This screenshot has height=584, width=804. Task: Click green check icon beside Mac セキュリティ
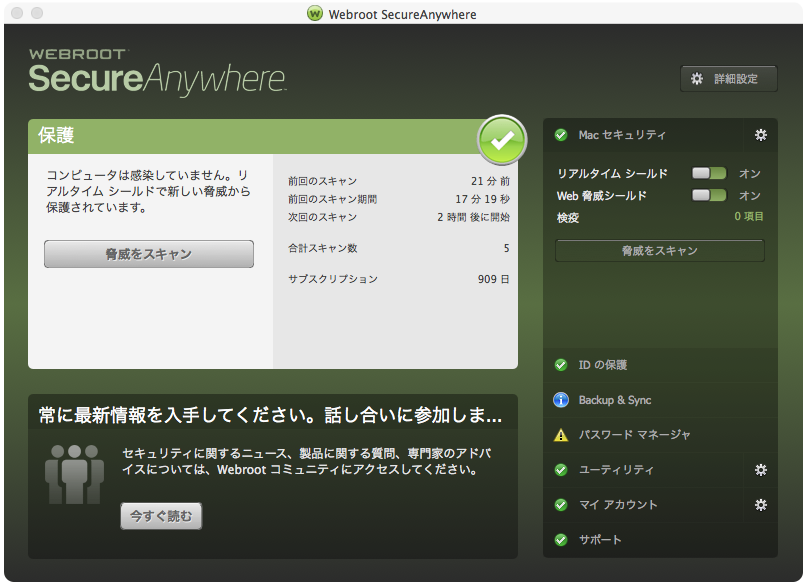coord(561,135)
